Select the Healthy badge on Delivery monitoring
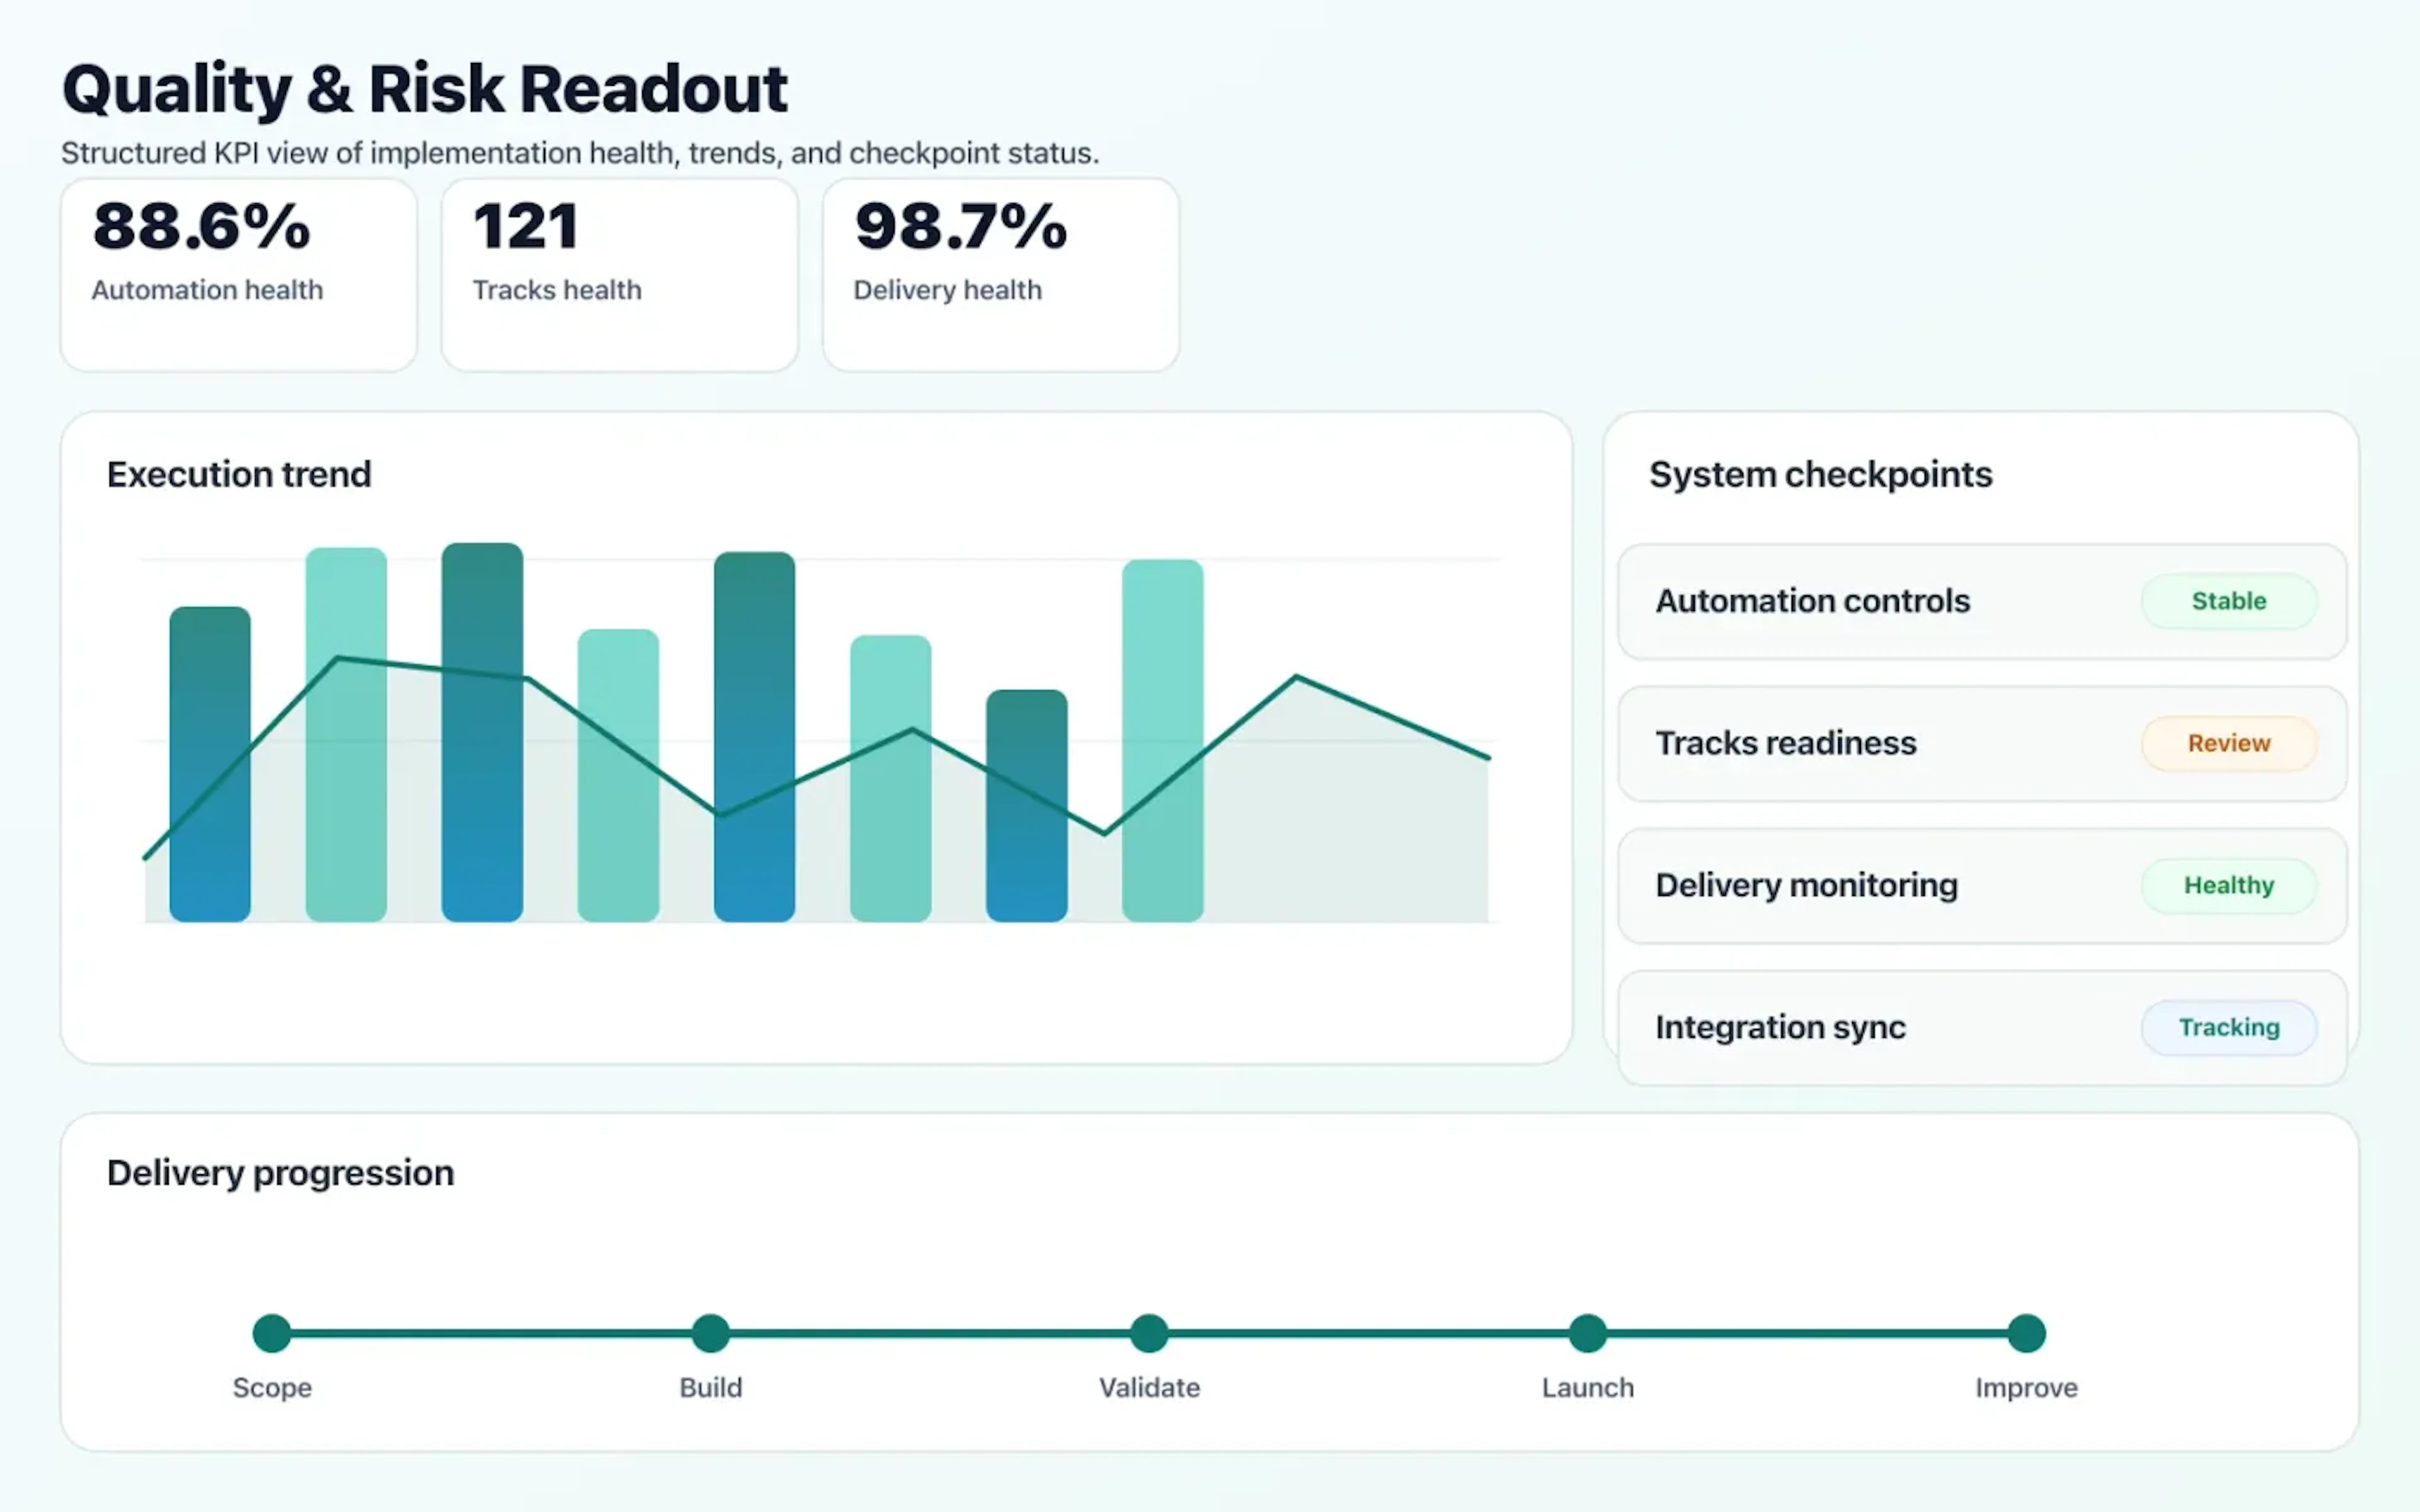Image resolution: width=2420 pixels, height=1512 pixels. [x=2229, y=885]
